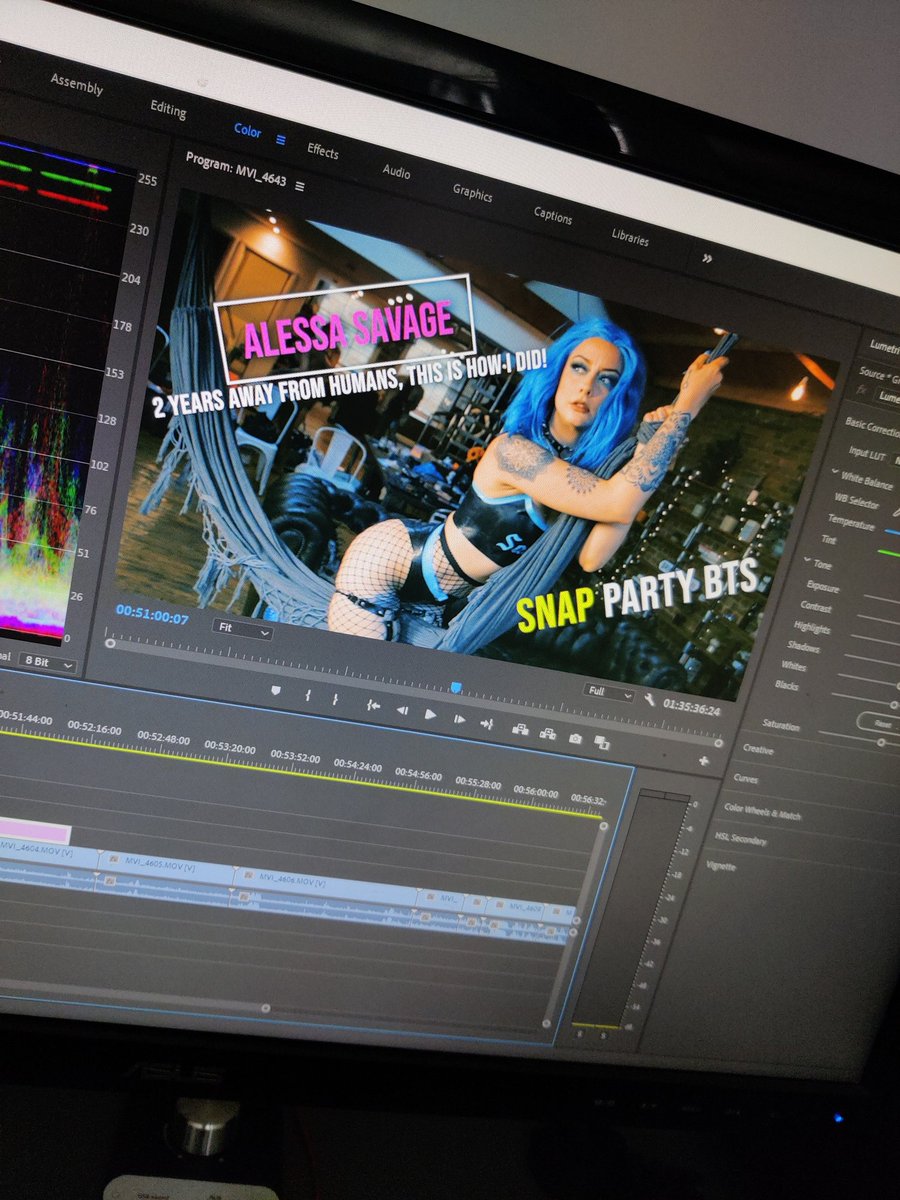Screen dimensions: 900x1200
Task: Click the program monitor playhead marker
Action: 456,687
